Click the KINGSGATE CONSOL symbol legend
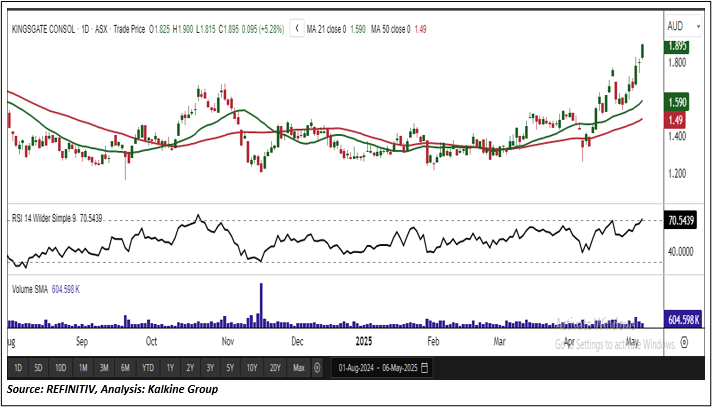The image size is (712, 407). coord(43,29)
